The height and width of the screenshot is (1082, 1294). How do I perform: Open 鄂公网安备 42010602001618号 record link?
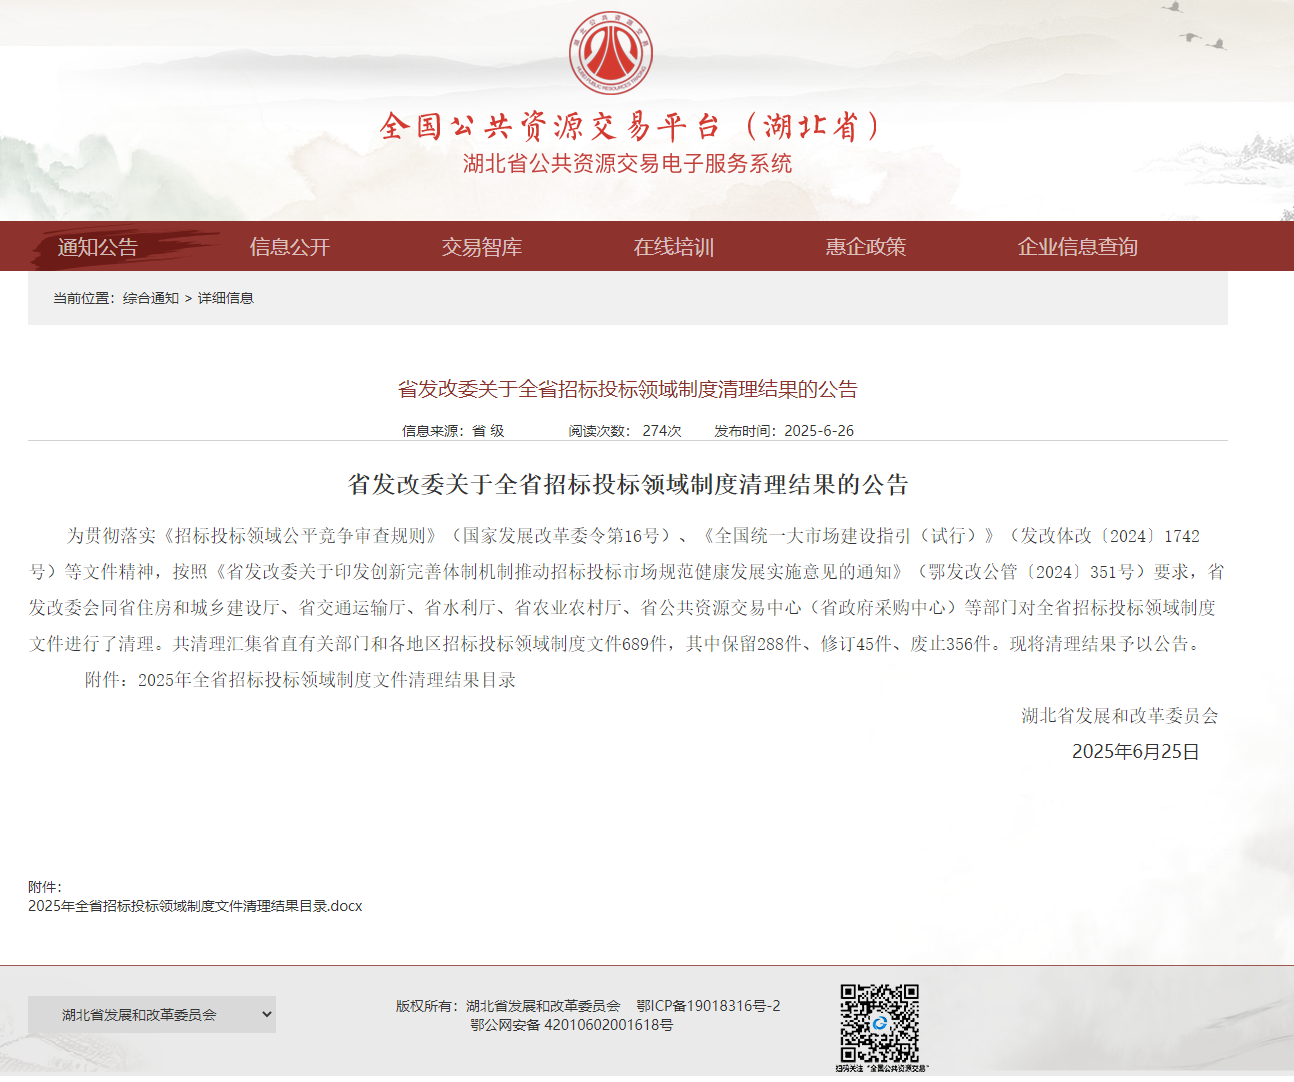tap(572, 1025)
